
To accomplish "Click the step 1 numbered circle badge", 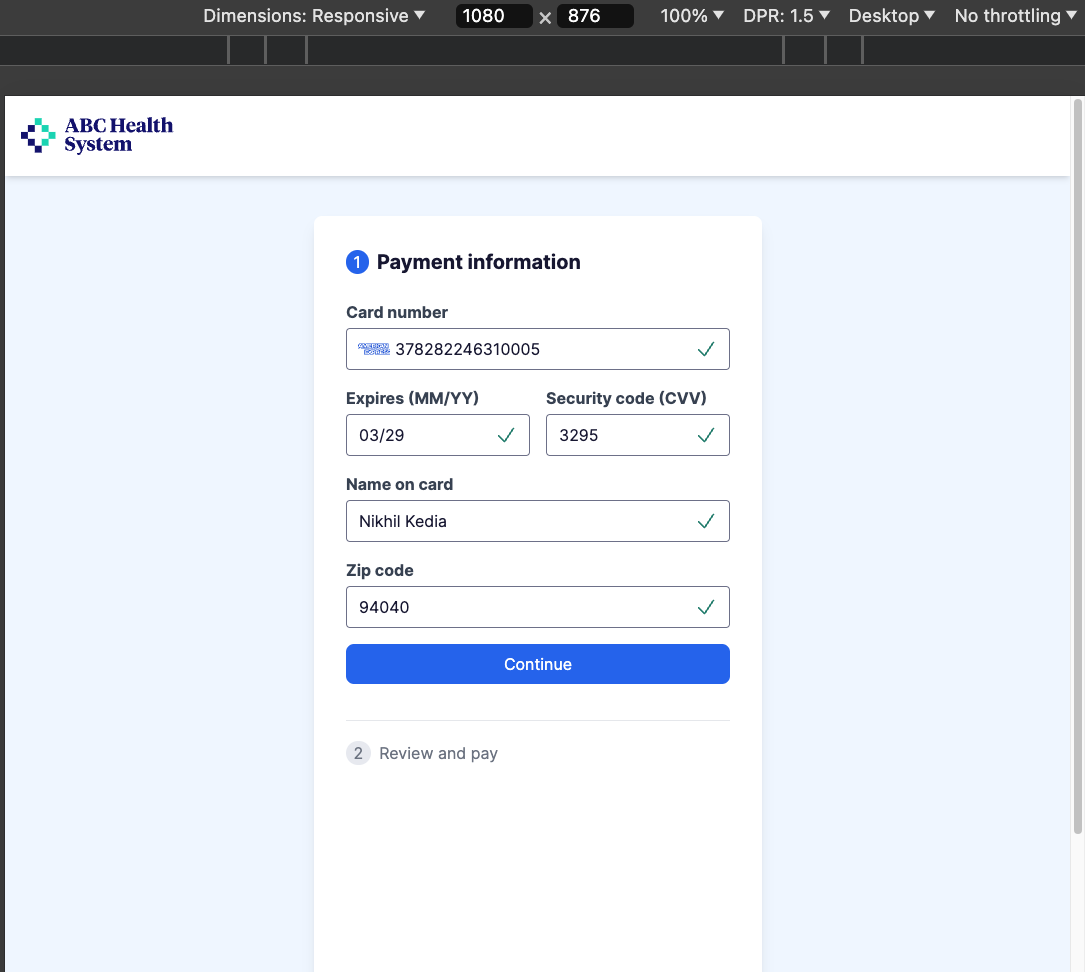I will point(358,262).
